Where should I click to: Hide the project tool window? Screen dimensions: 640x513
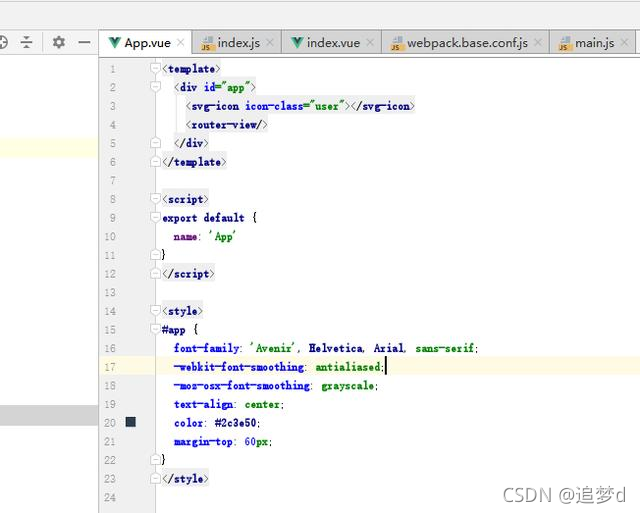(84, 42)
